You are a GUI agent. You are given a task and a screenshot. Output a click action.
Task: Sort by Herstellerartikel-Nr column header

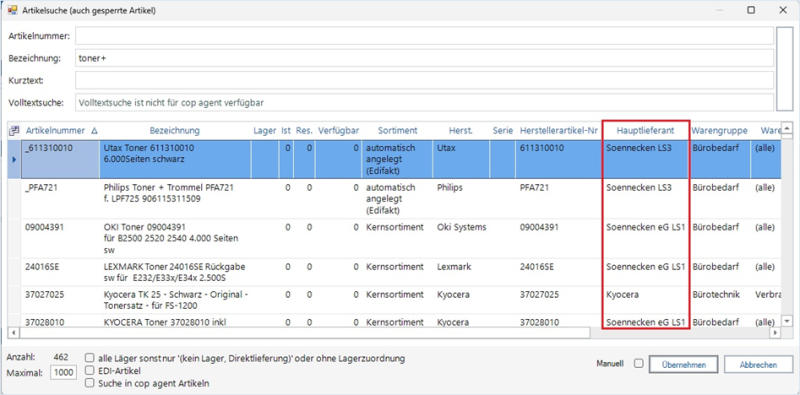[x=559, y=131]
